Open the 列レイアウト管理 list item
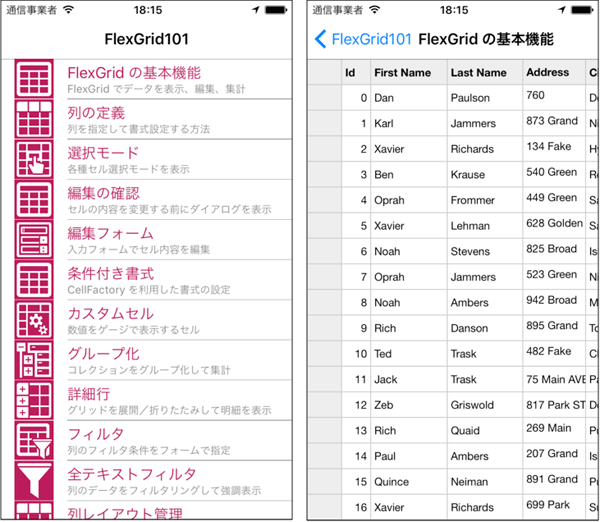 179,511
